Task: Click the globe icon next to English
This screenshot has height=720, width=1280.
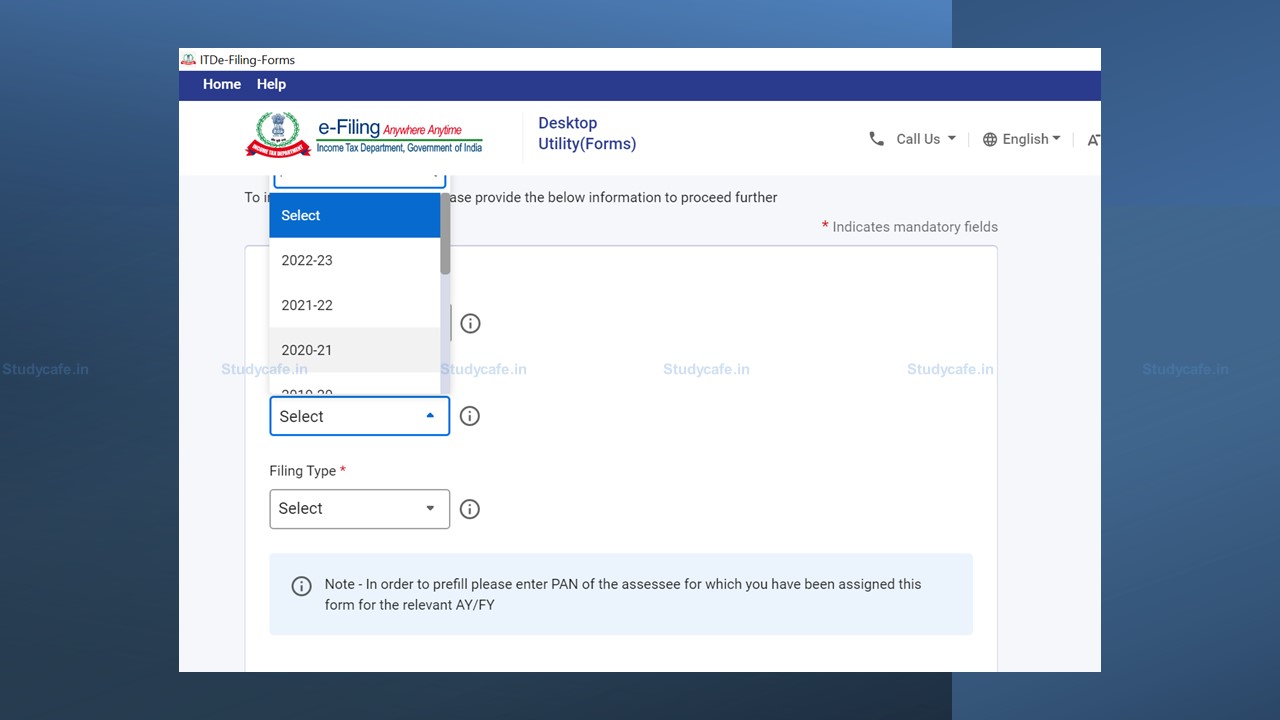Action: [990, 140]
